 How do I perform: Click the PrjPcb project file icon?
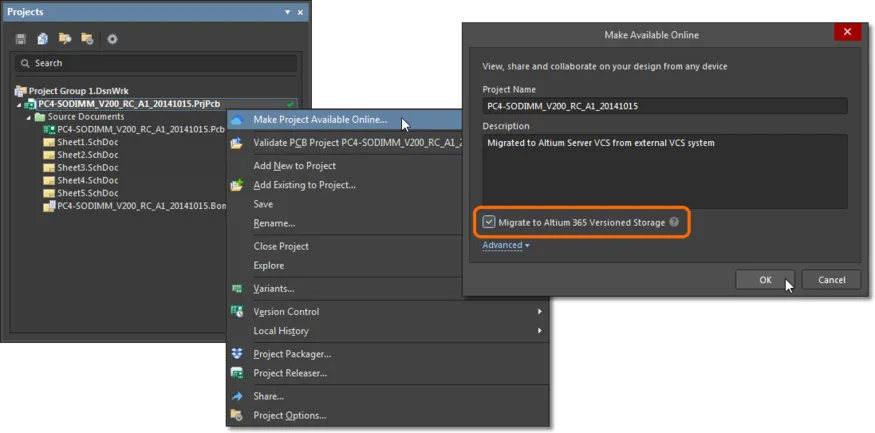(x=31, y=104)
